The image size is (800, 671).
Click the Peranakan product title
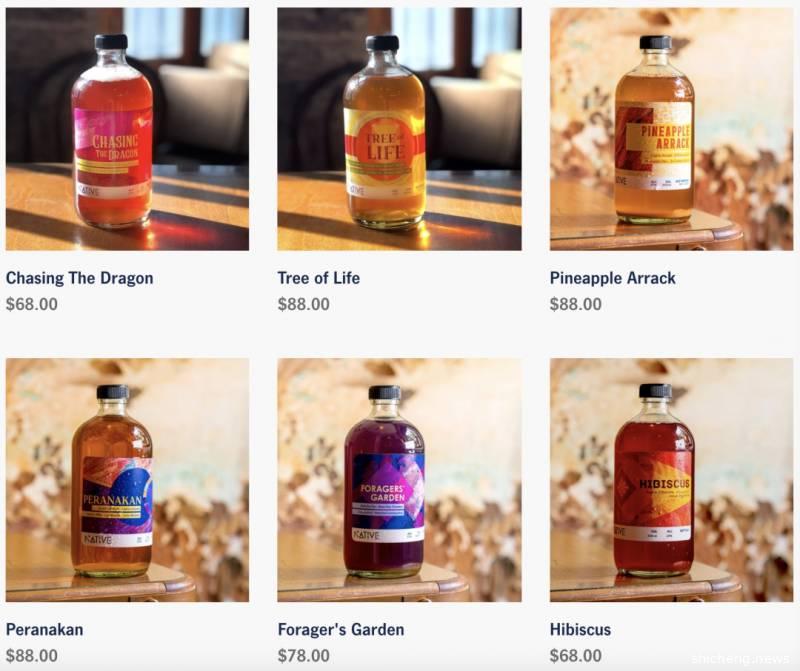pos(44,629)
